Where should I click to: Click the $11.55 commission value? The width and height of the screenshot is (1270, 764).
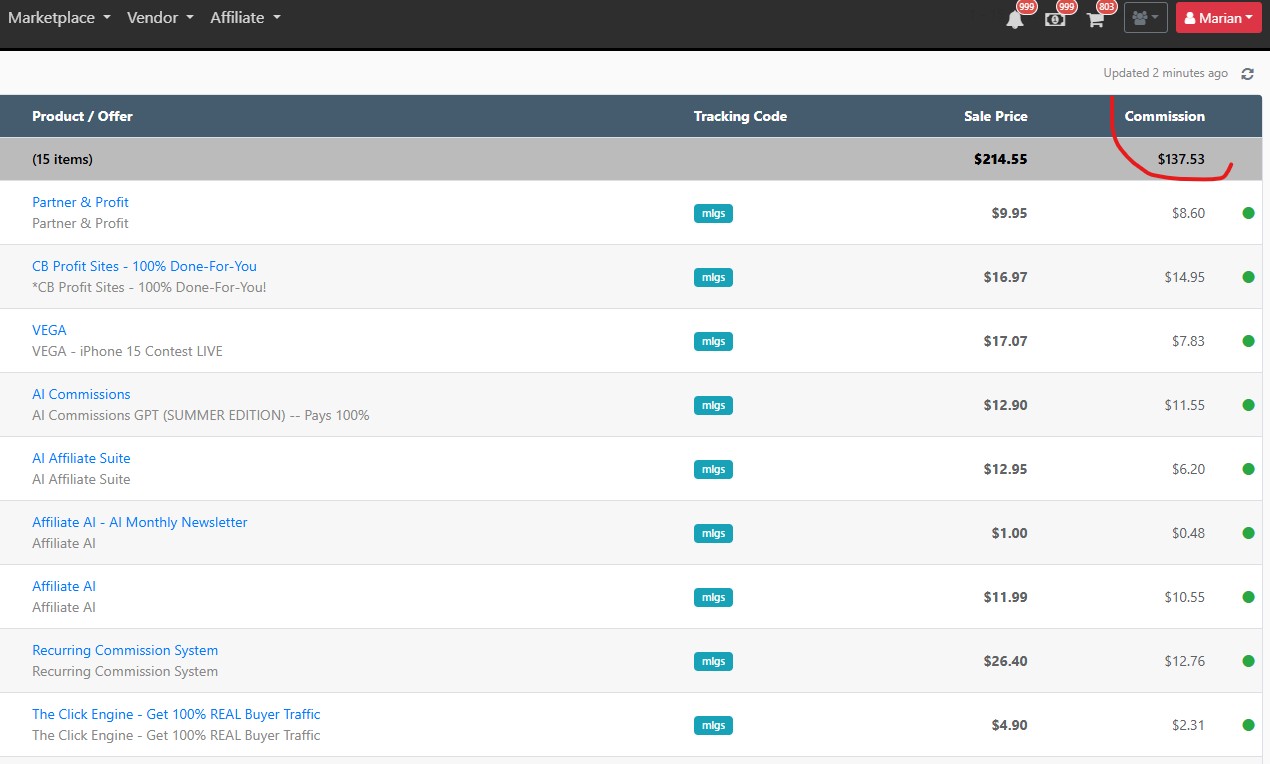tap(1184, 405)
